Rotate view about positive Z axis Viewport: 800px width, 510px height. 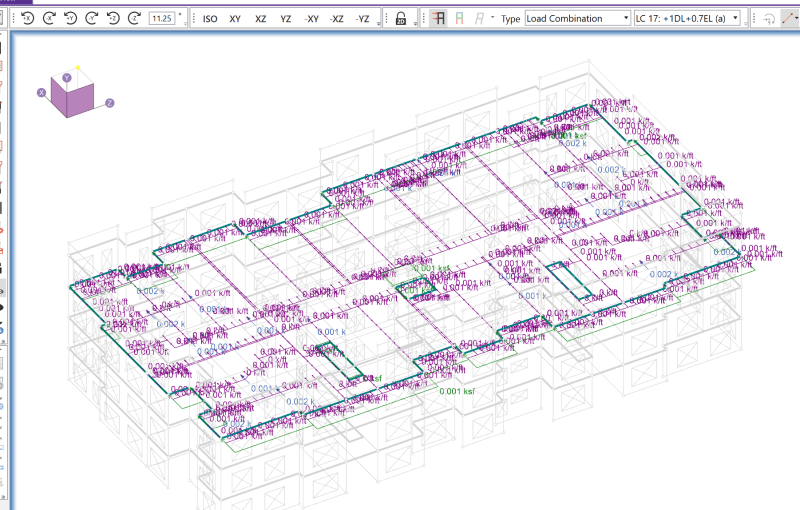coord(113,18)
